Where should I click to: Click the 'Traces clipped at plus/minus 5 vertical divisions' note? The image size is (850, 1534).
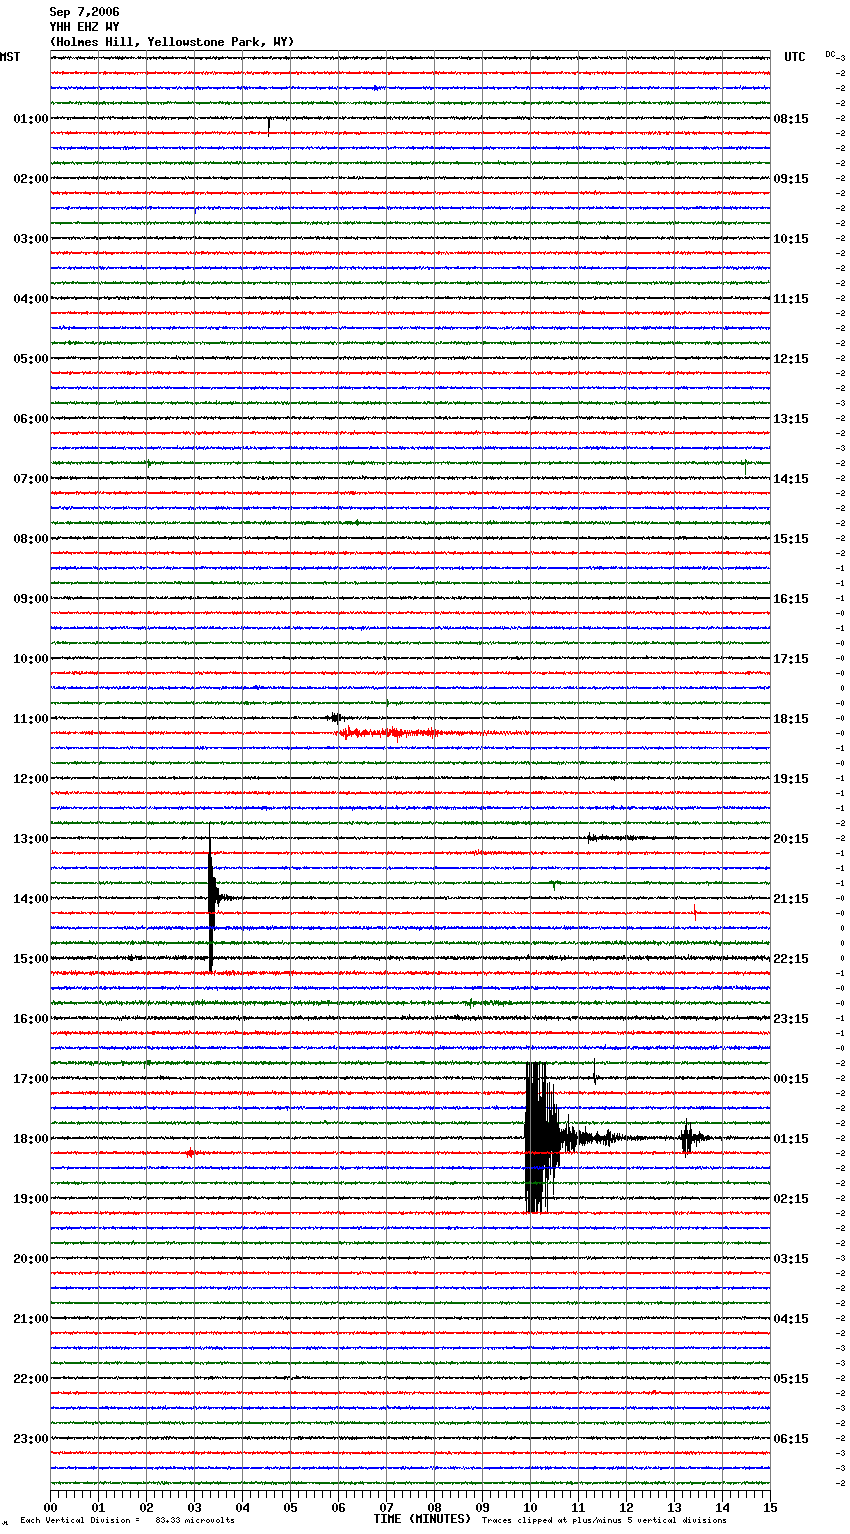tap(604, 1520)
